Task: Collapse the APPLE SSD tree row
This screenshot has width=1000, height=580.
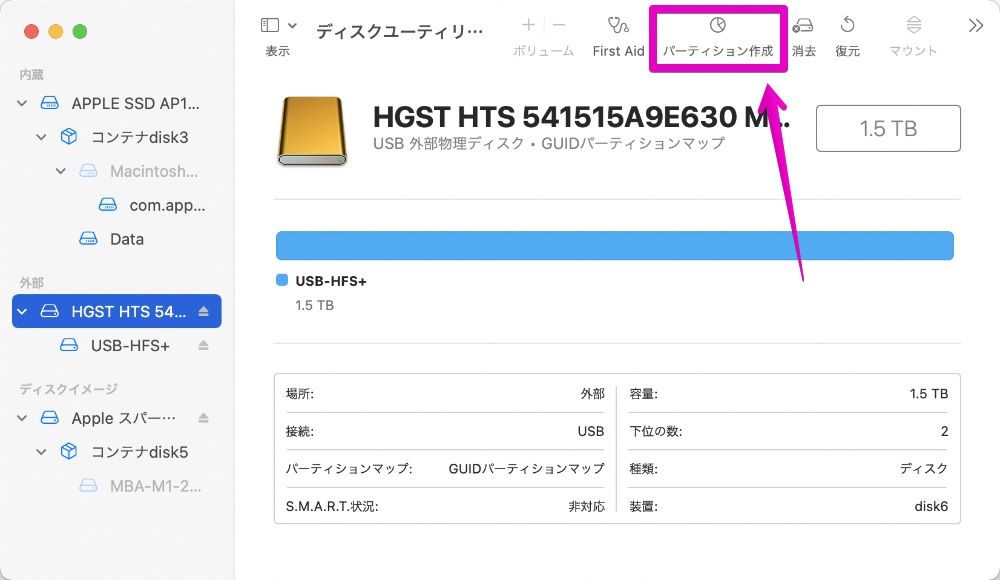Action: point(22,103)
